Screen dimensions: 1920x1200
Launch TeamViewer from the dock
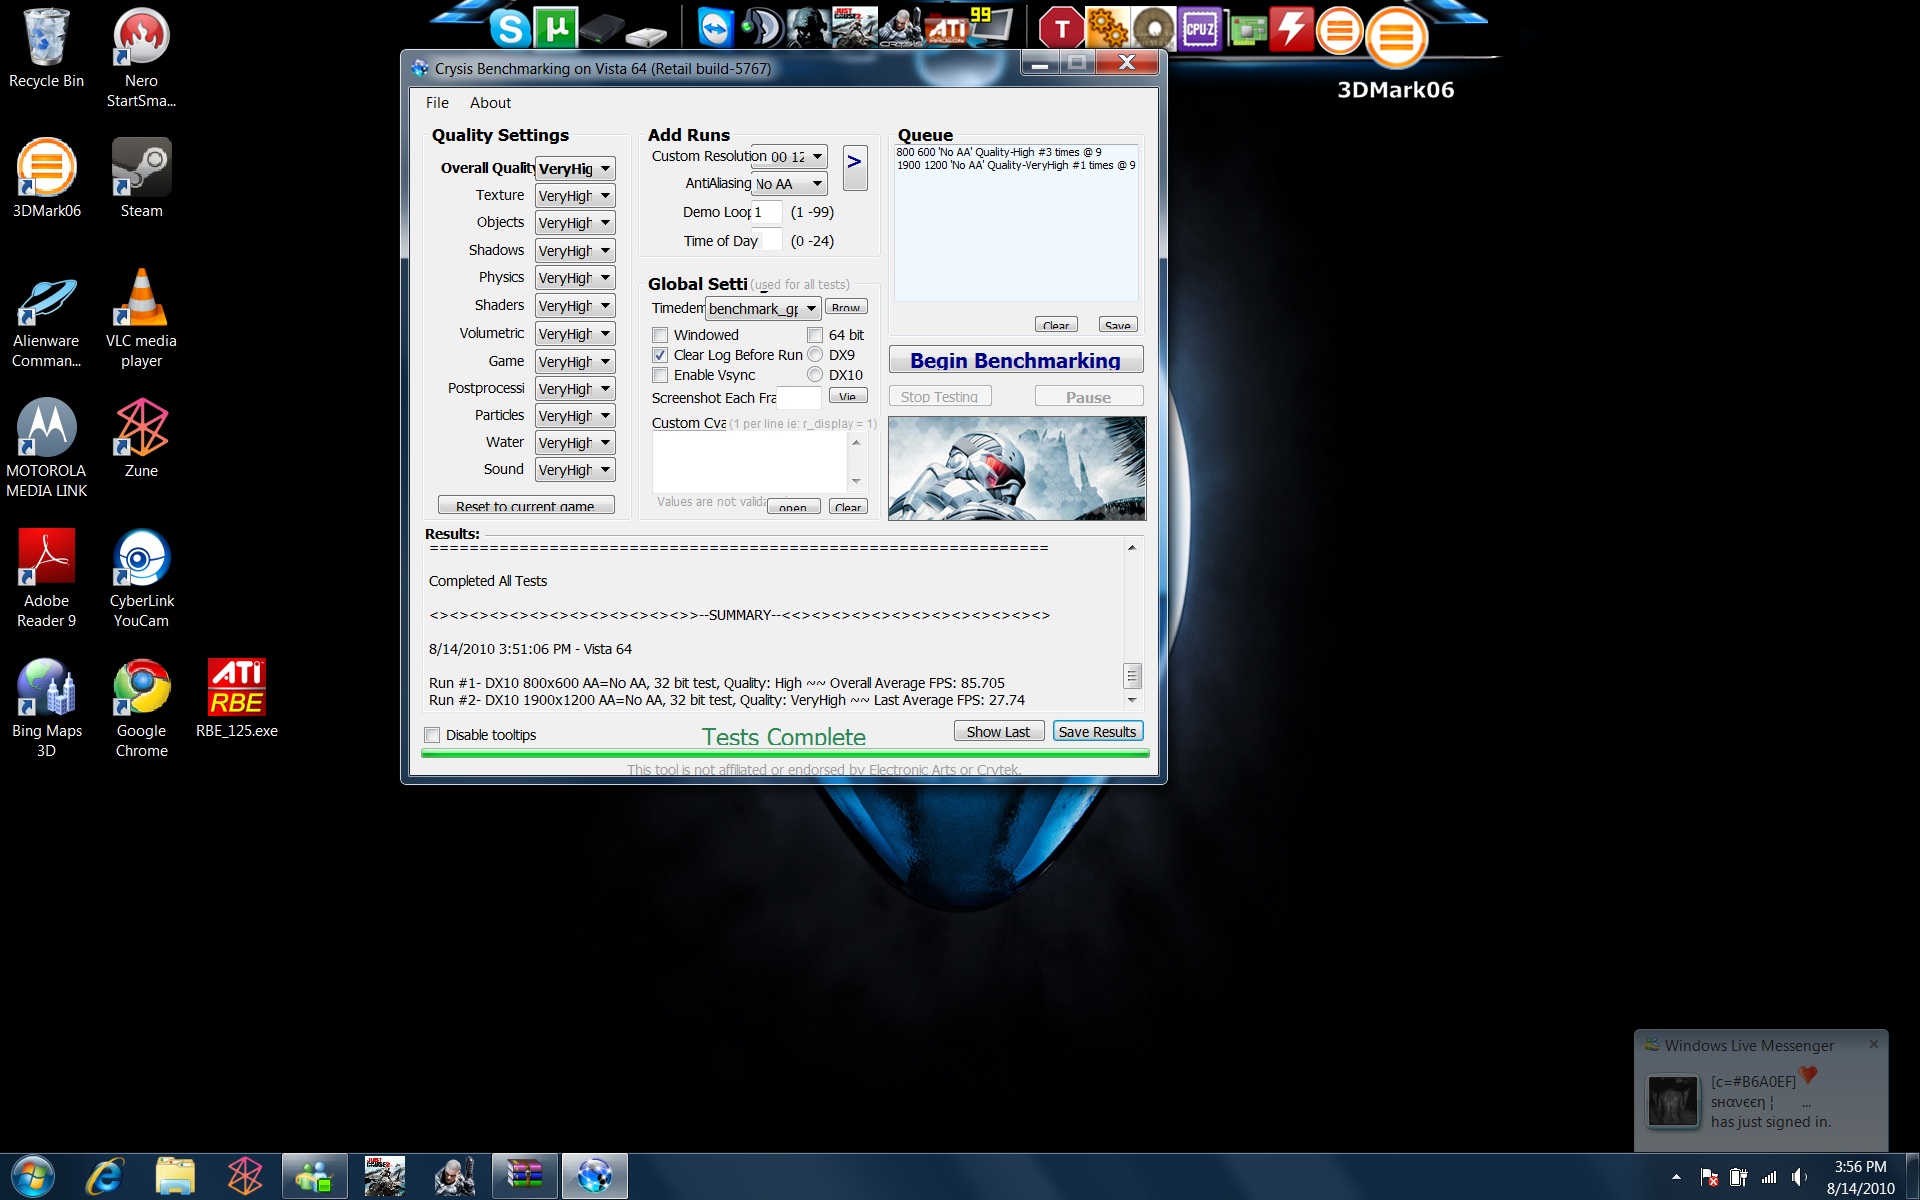coord(715,28)
